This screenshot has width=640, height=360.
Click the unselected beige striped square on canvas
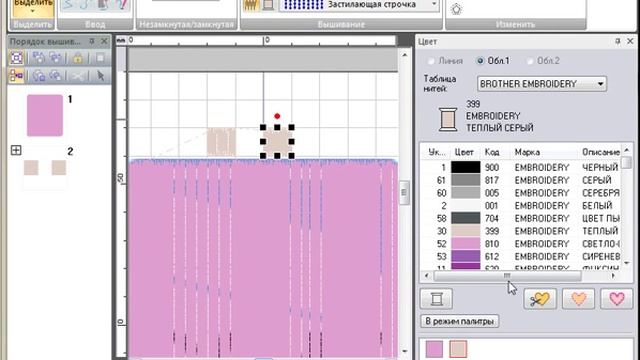tap(221, 142)
